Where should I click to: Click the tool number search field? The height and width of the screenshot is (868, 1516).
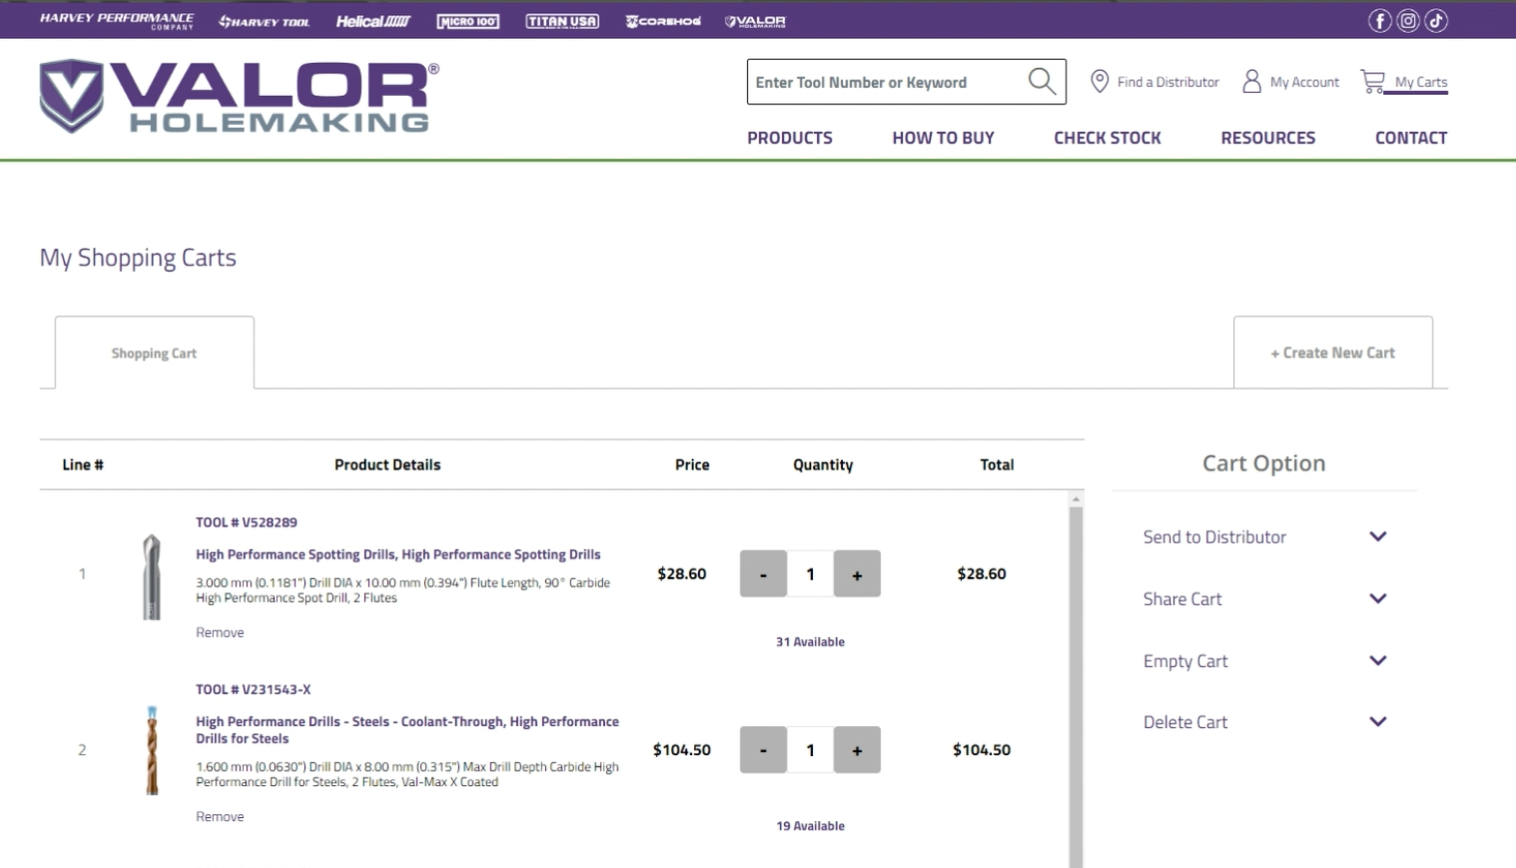coord(885,82)
